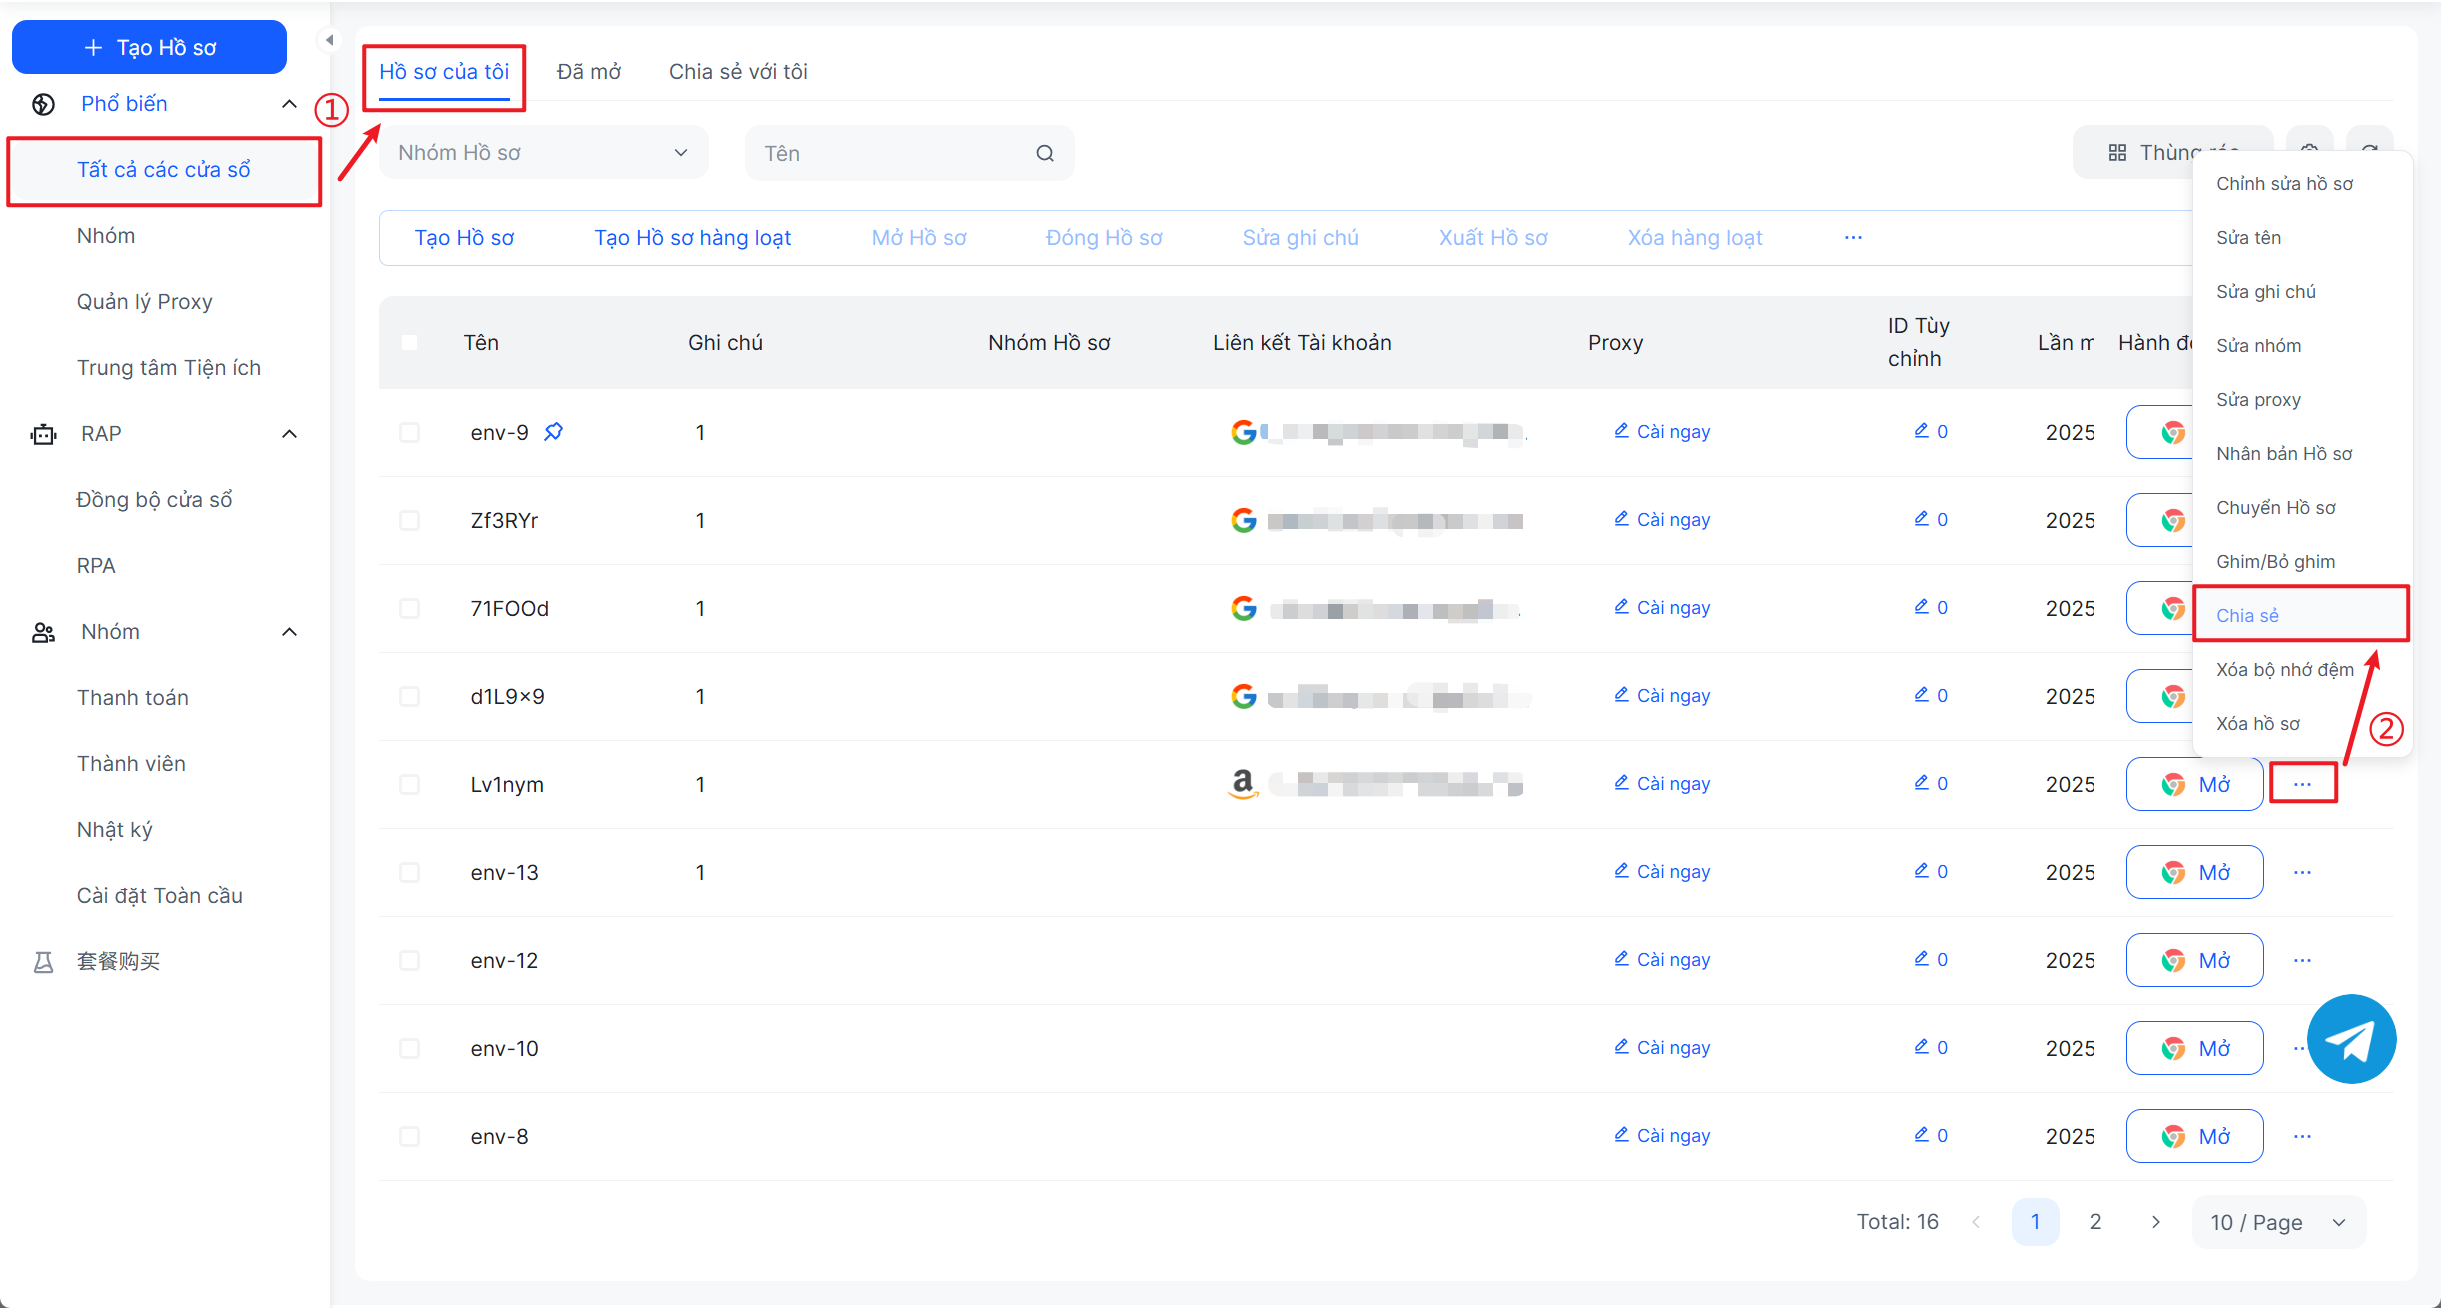Open the 10 / Page size dropdown
2441x1308 pixels.
2277,1222
